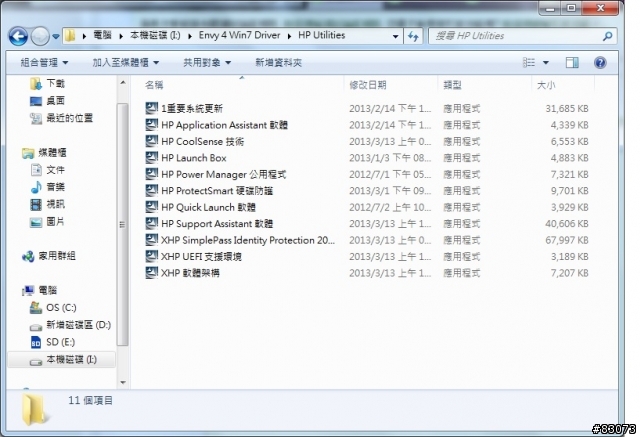Select 本機磁碟 (I:) in the address breadcrumb
The image size is (640, 437).
click(155, 35)
